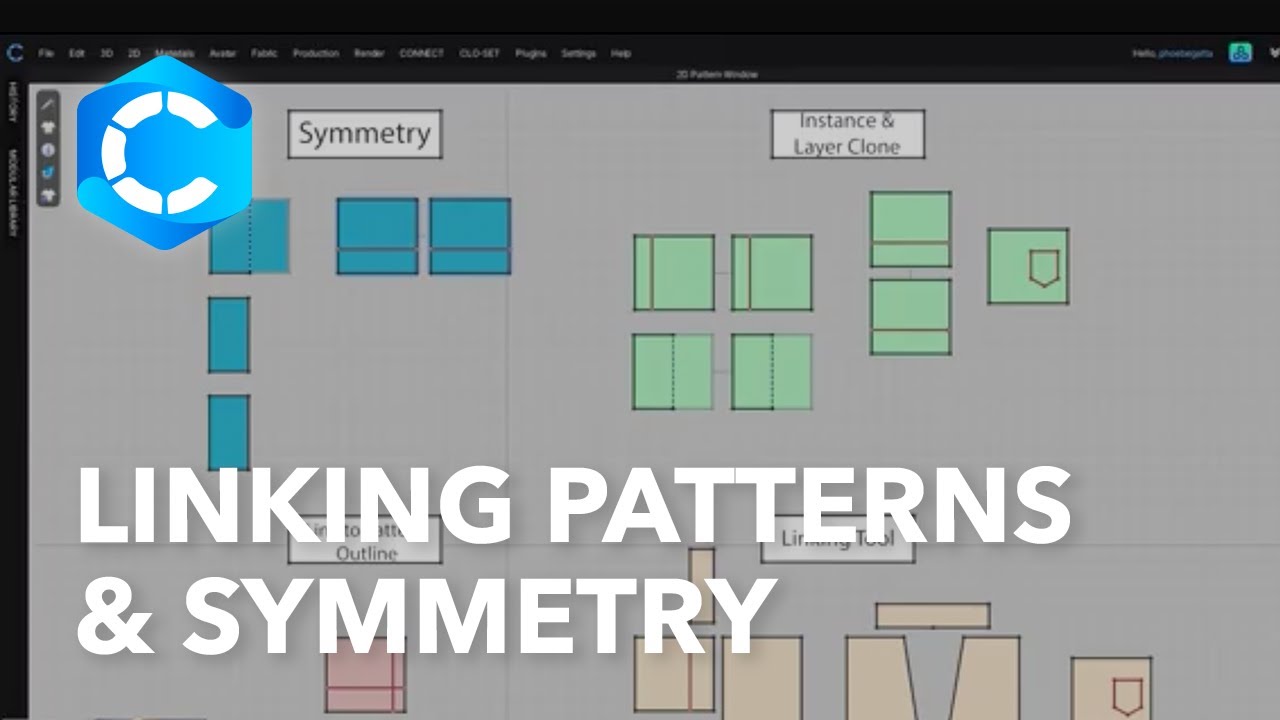Select the top-left green pattern with a solid inner line

point(674,272)
